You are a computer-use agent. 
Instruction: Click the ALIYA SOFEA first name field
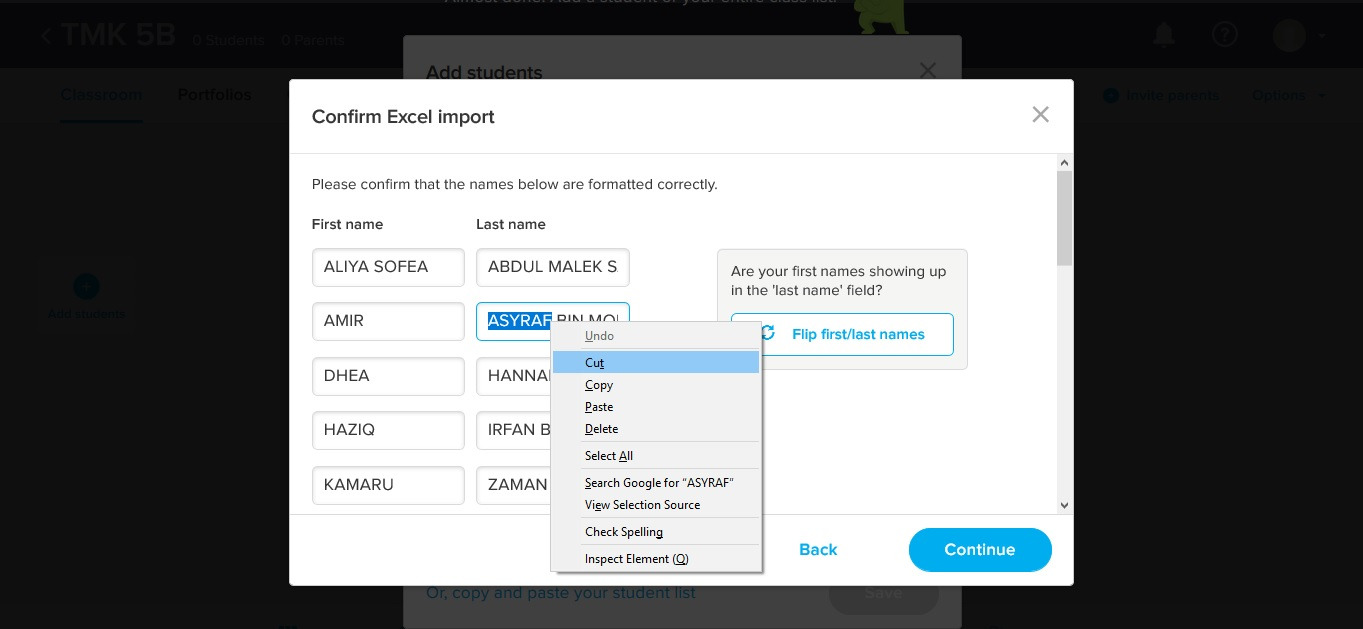[388, 267]
